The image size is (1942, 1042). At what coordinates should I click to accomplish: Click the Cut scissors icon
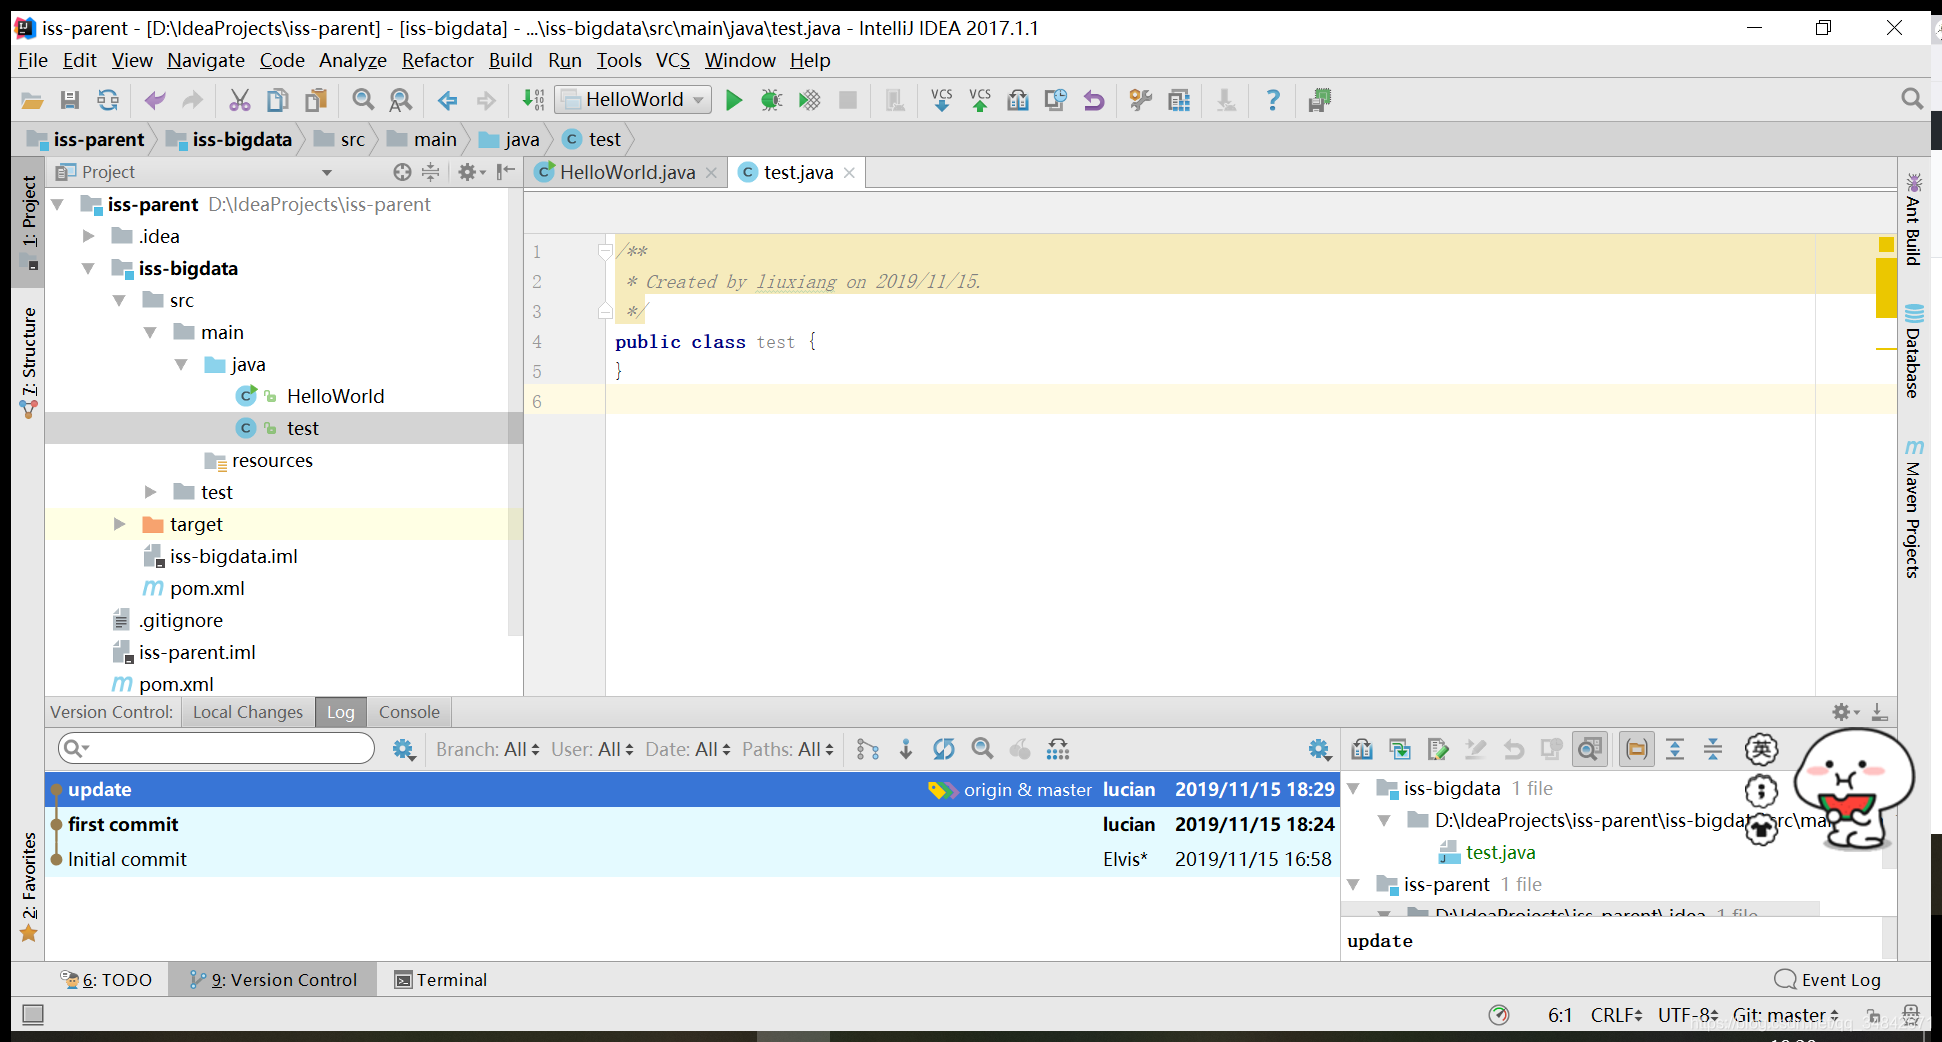coord(240,100)
